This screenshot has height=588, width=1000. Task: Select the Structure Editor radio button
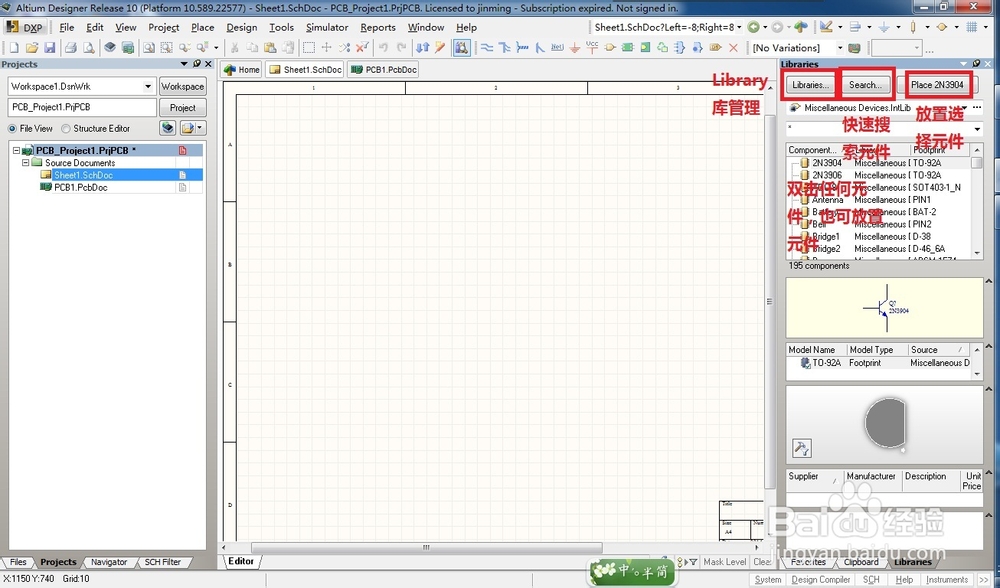[x=66, y=128]
